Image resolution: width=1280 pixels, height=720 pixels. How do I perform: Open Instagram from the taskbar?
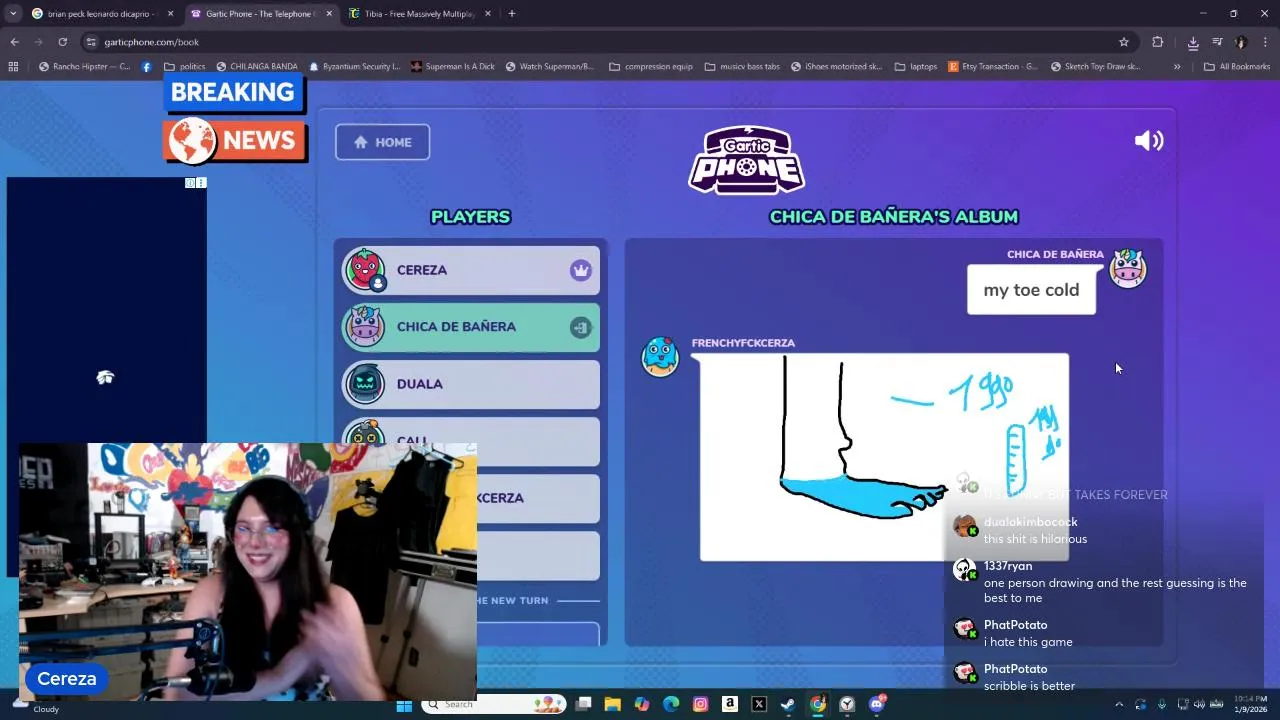(700, 704)
